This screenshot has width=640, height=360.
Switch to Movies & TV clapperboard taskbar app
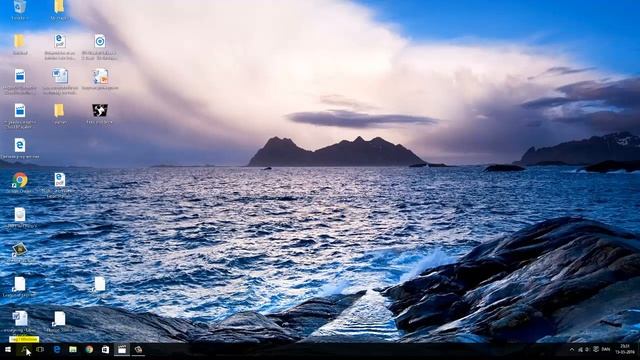(122, 350)
